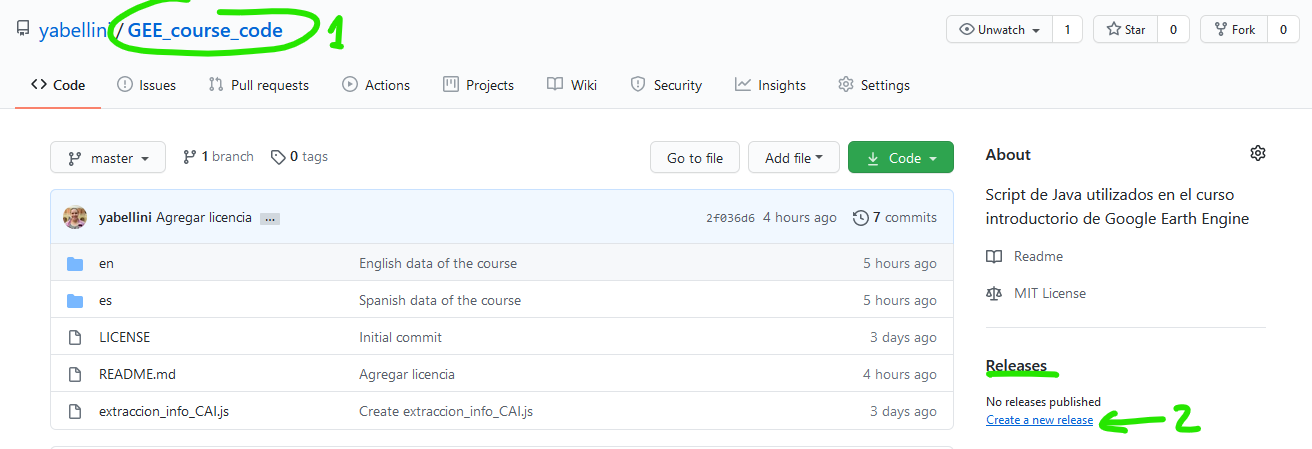Screen dimensions: 1312x449
Task: Open the Actions tab
Action: [376, 85]
